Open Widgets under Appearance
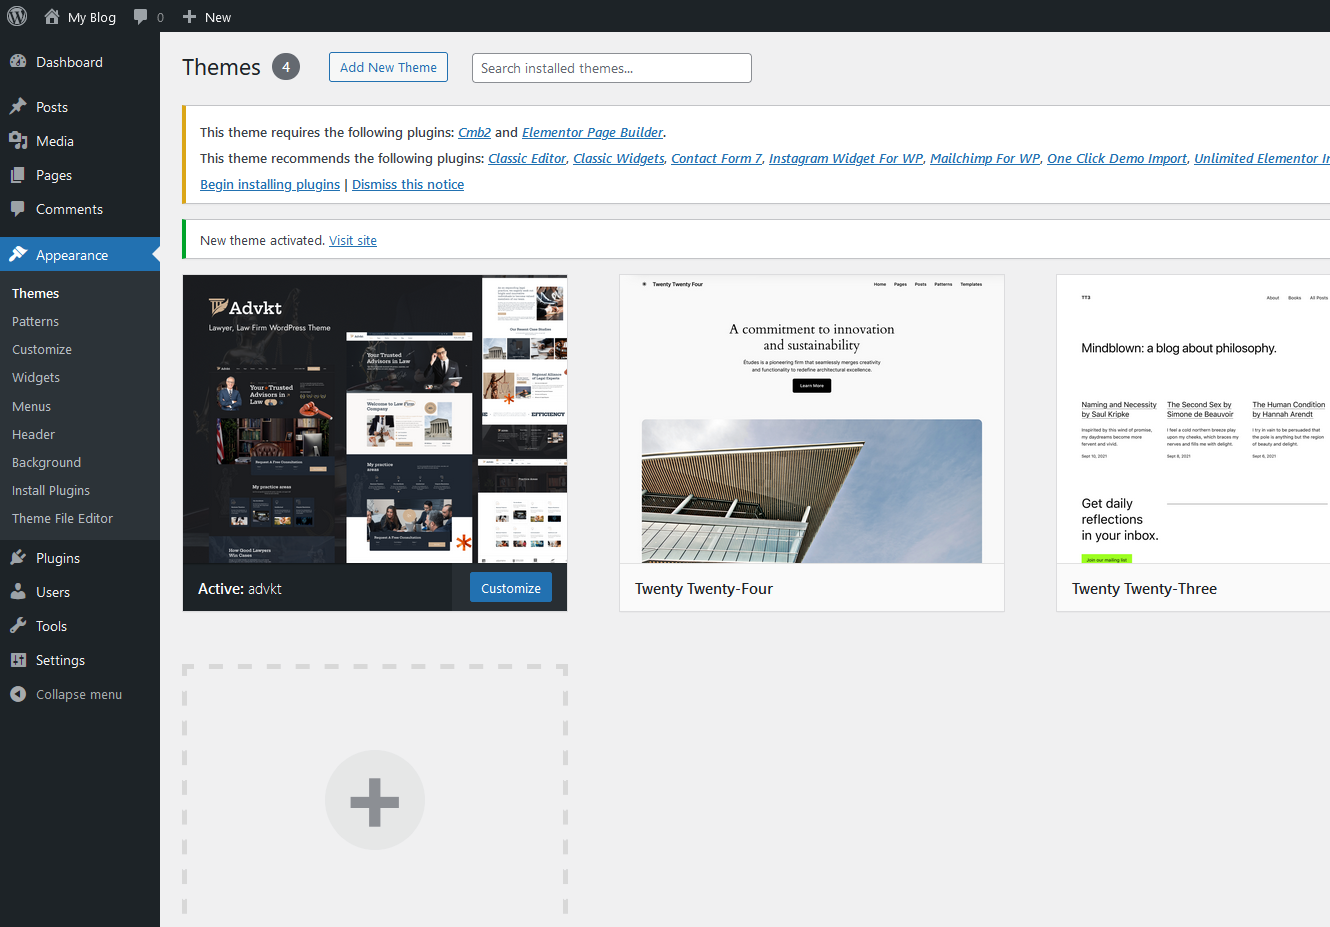Image resolution: width=1330 pixels, height=927 pixels. pyautogui.click(x=36, y=377)
